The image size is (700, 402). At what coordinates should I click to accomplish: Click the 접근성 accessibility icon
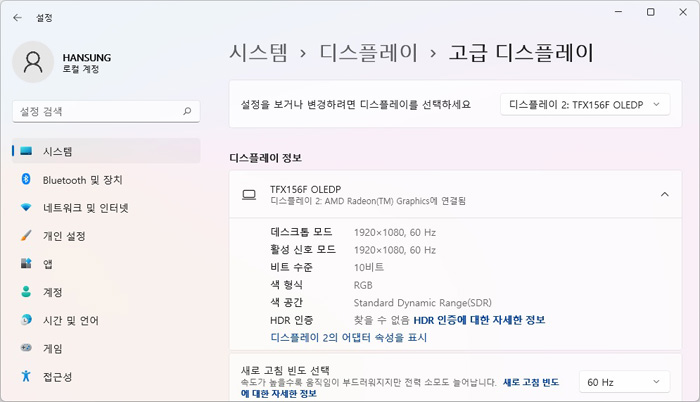pyautogui.click(x=26, y=376)
